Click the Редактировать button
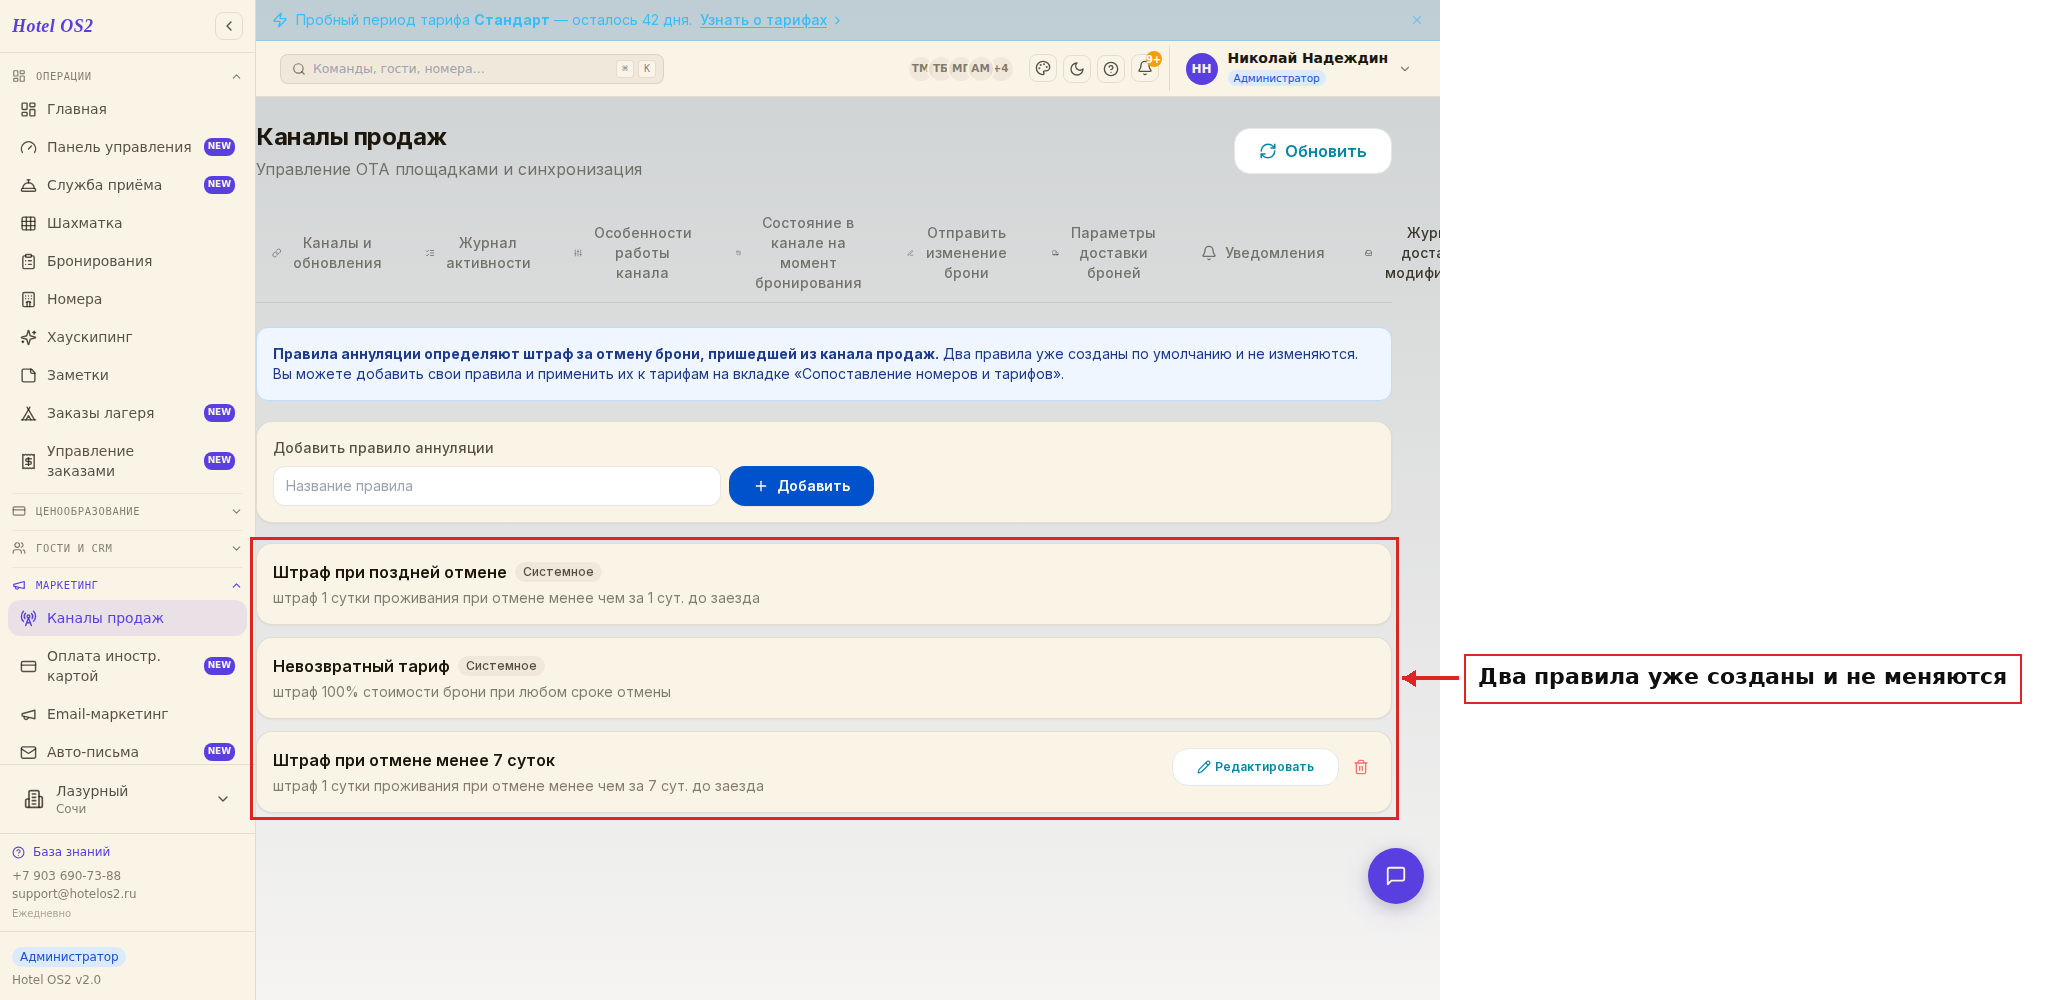This screenshot has height=1000, width=2045. pyautogui.click(x=1255, y=767)
